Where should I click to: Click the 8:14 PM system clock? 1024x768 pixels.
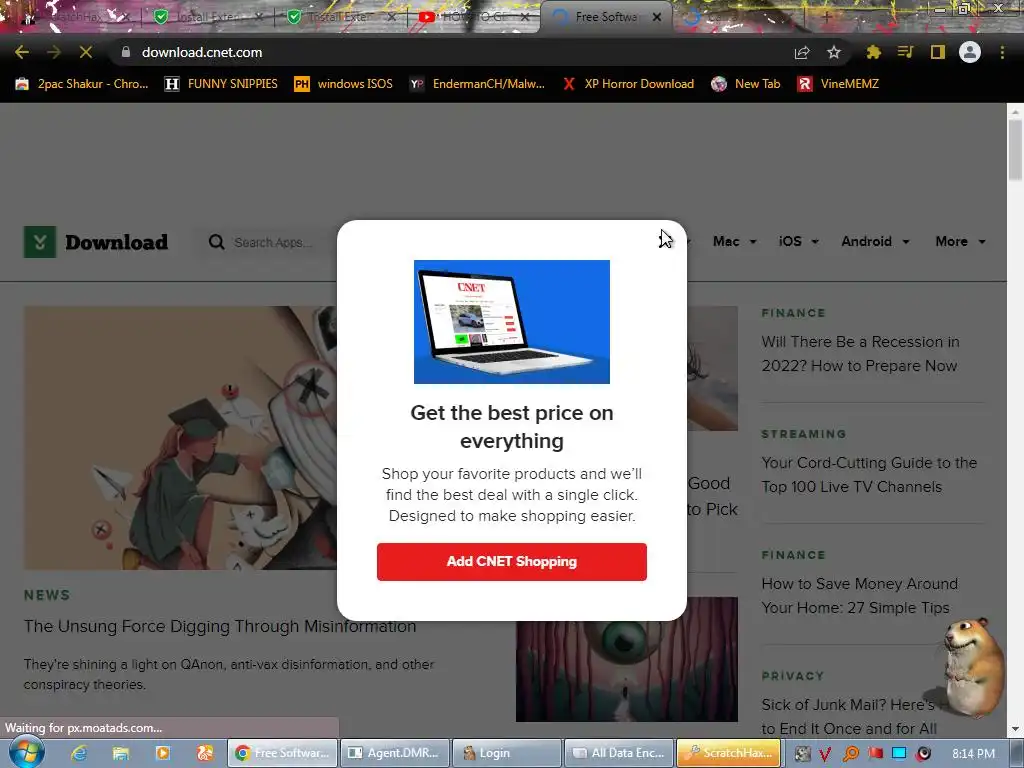point(974,754)
